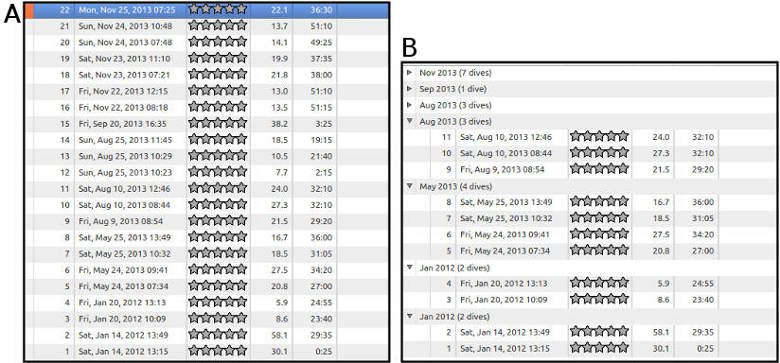Expand the Nov 2013 (7 dives) trip
The height and width of the screenshot is (363, 780).
click(409, 73)
